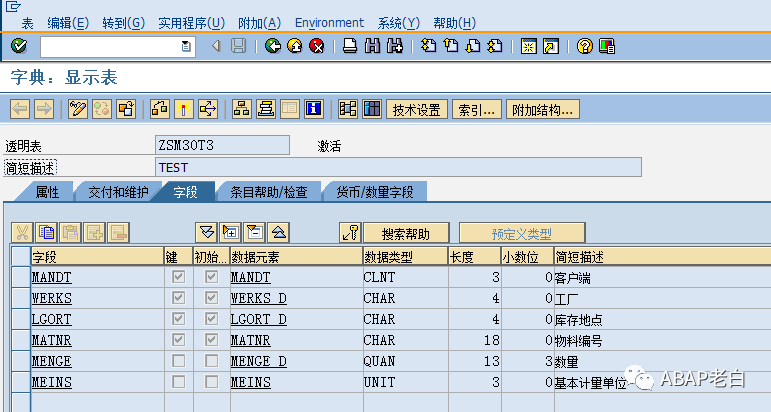Click into the command input field
Screen dimensions: 771x412
pyautogui.click(x=111, y=47)
